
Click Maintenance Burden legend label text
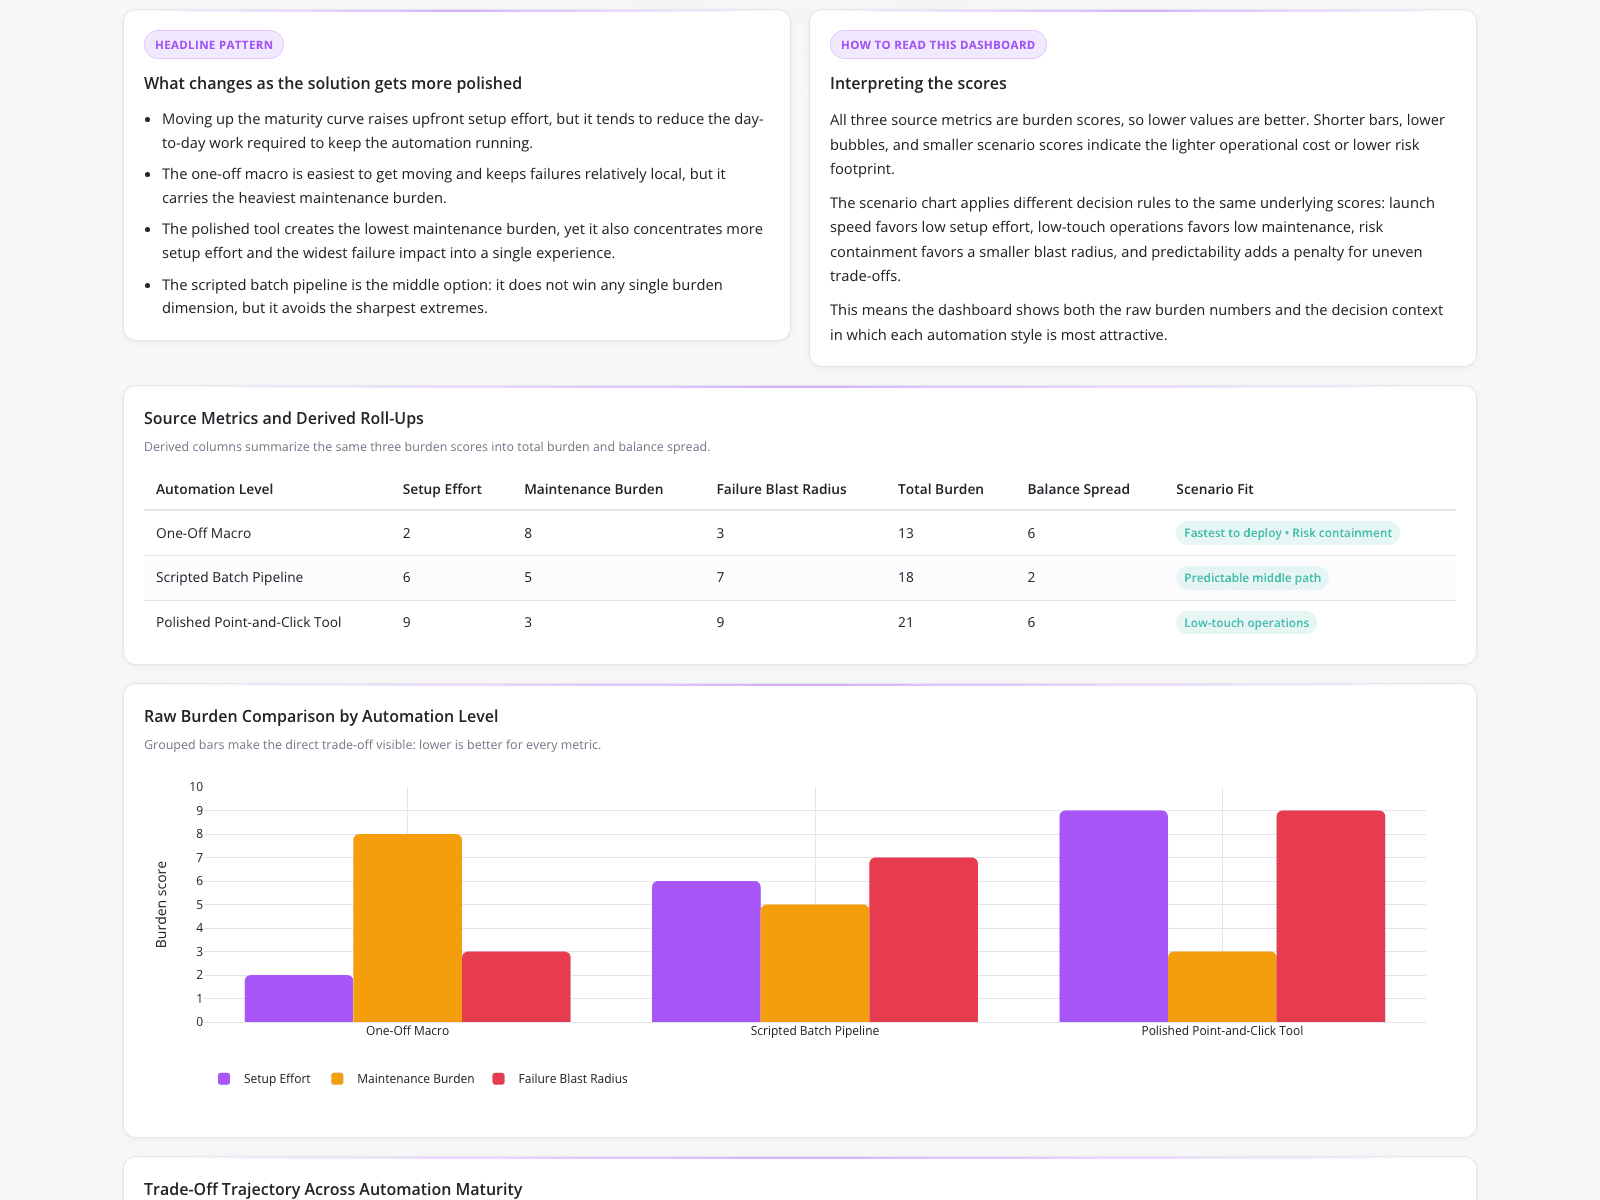(x=416, y=1079)
